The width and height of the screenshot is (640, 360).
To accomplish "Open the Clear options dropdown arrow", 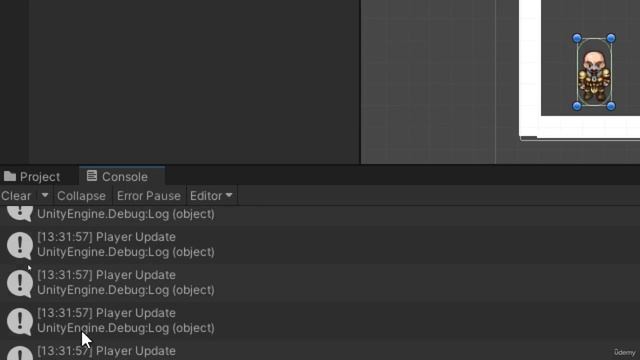I will tap(45, 196).
